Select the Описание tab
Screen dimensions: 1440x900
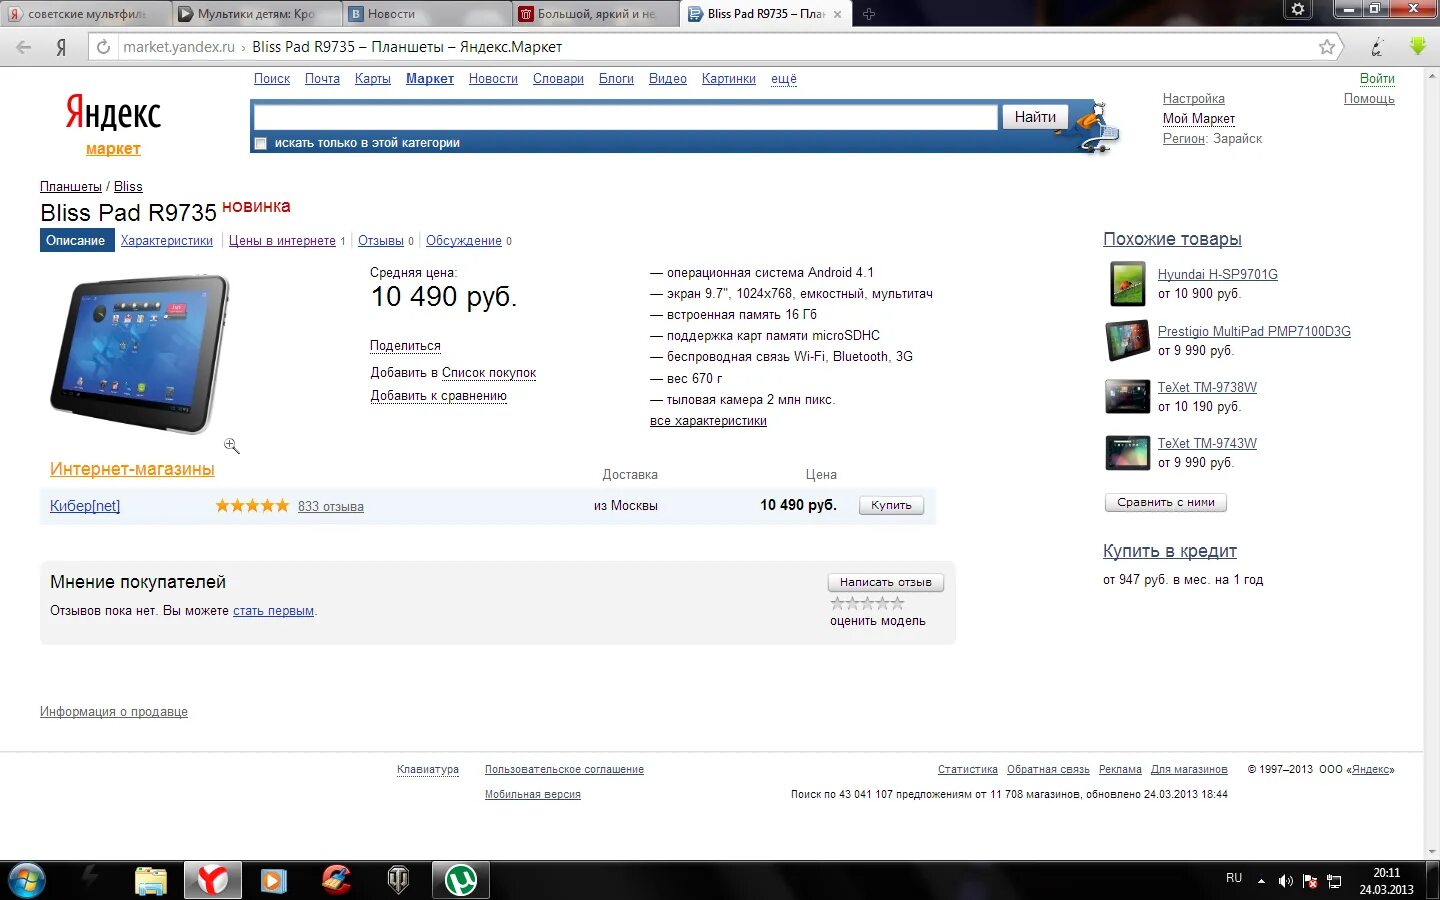76,241
